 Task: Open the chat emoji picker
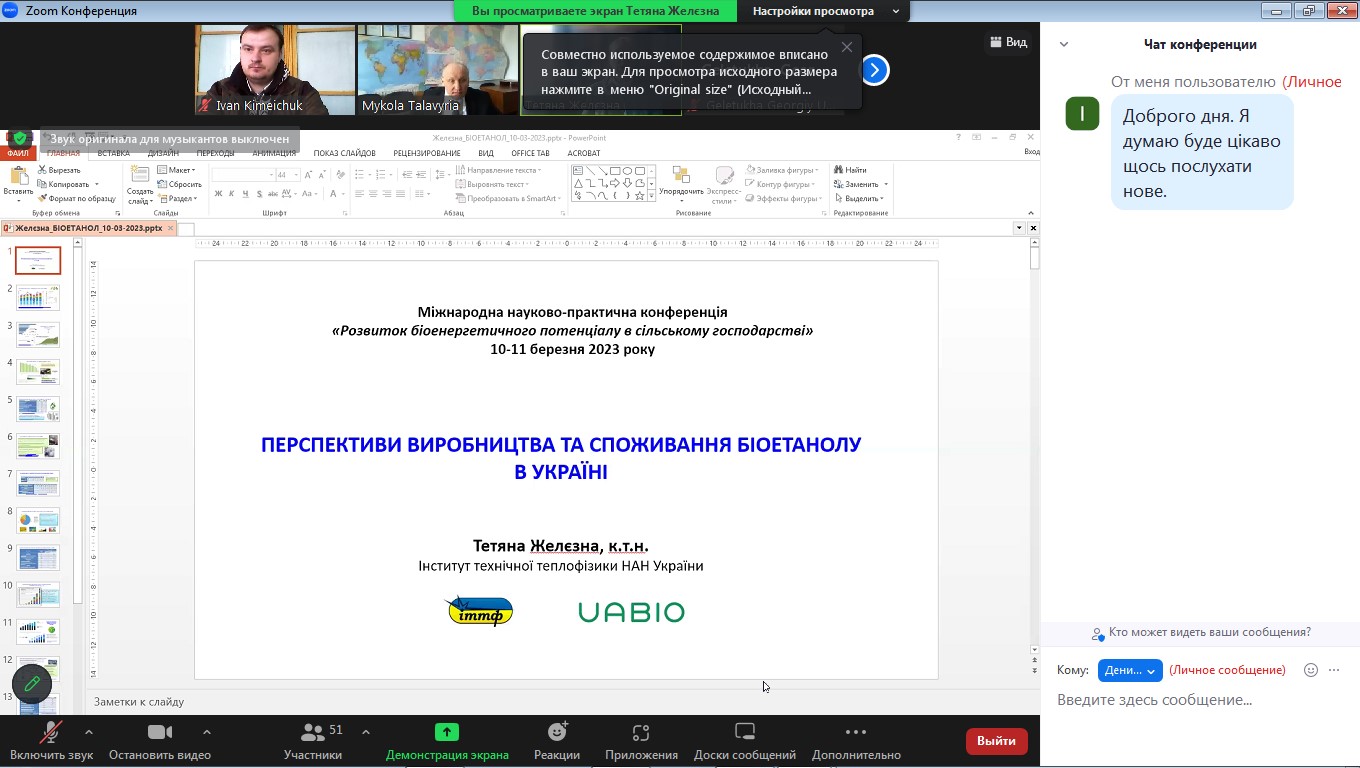(1311, 670)
